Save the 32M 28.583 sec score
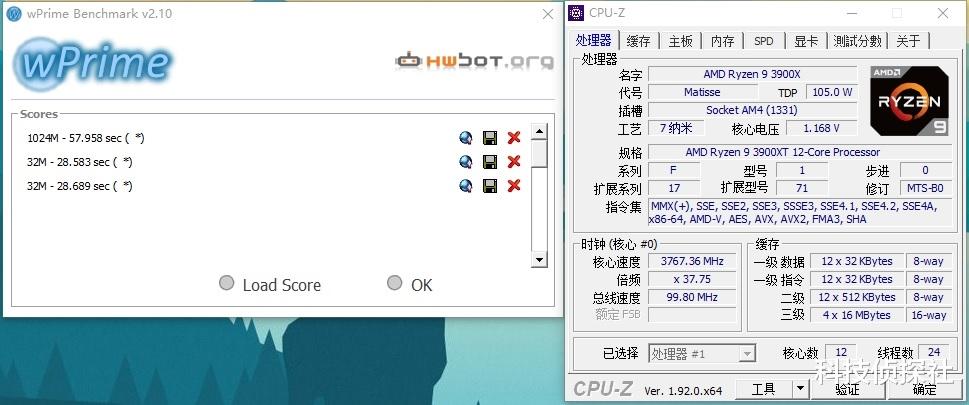The width and height of the screenshot is (969, 405). tap(490, 162)
